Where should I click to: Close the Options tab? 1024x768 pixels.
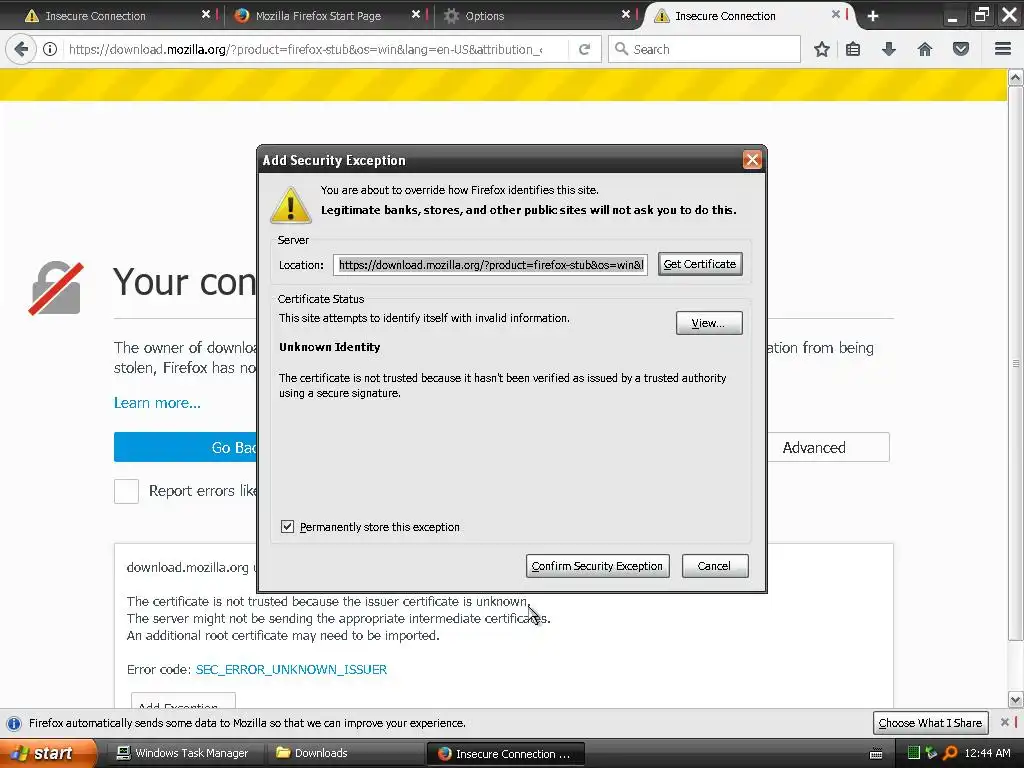tap(626, 14)
